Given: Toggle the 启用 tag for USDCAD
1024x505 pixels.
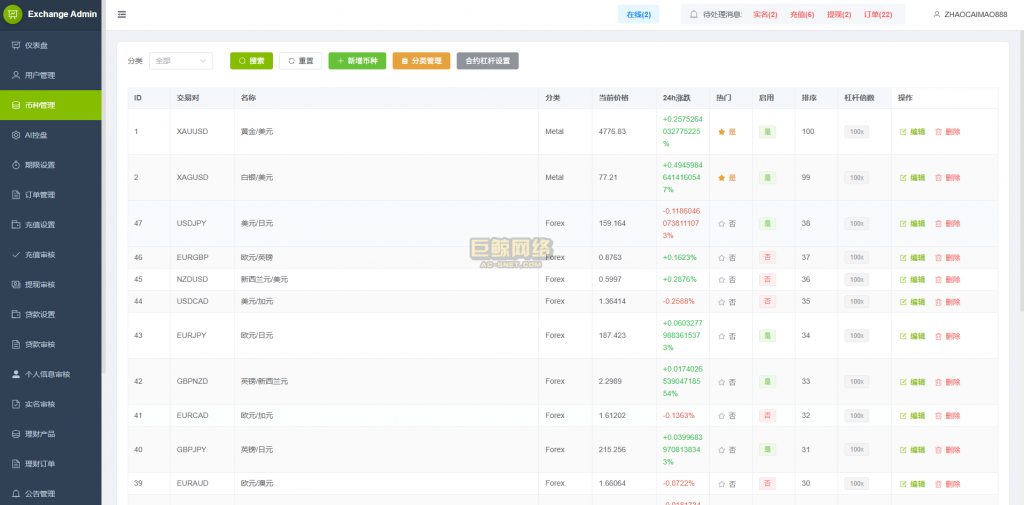Looking at the screenshot, I should 767,302.
